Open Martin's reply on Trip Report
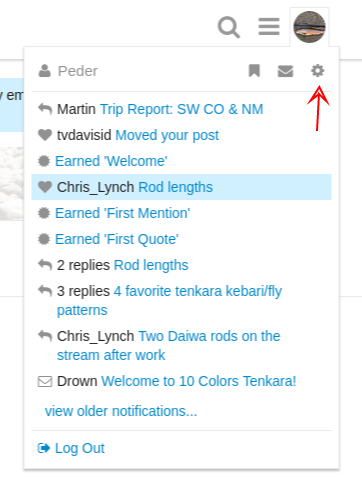This screenshot has width=362, height=477. pyautogui.click(x=182, y=109)
